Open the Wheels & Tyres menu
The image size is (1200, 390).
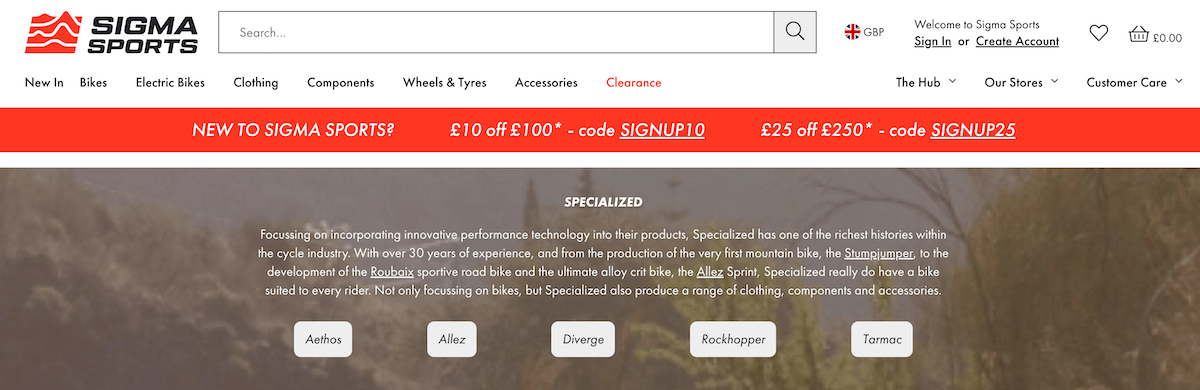click(445, 82)
